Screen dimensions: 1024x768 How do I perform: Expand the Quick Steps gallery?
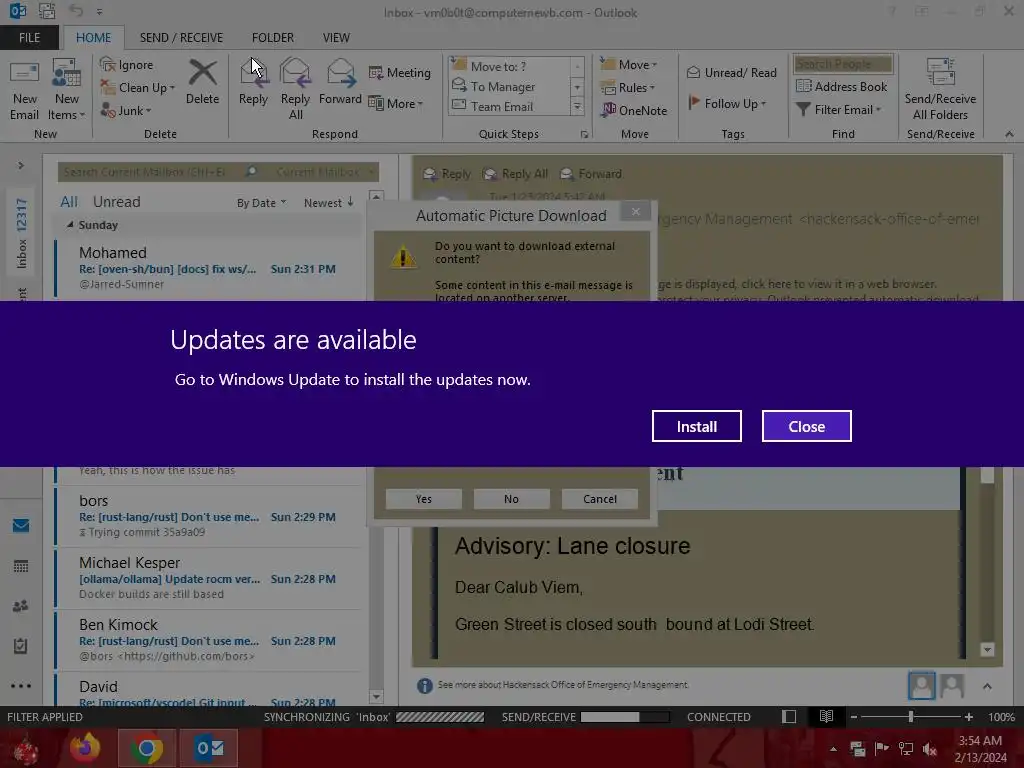577,107
